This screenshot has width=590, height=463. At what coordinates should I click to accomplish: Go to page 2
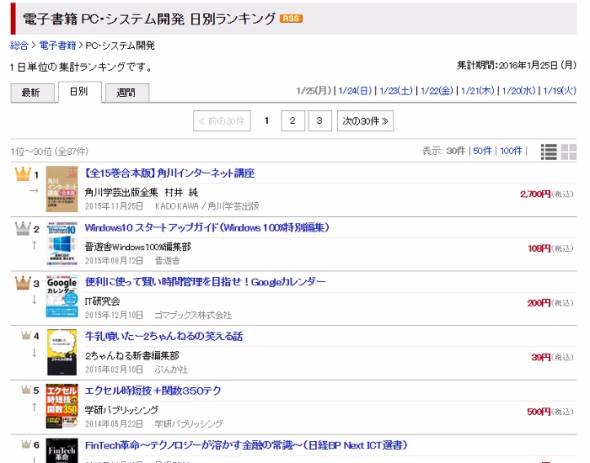tap(292, 121)
